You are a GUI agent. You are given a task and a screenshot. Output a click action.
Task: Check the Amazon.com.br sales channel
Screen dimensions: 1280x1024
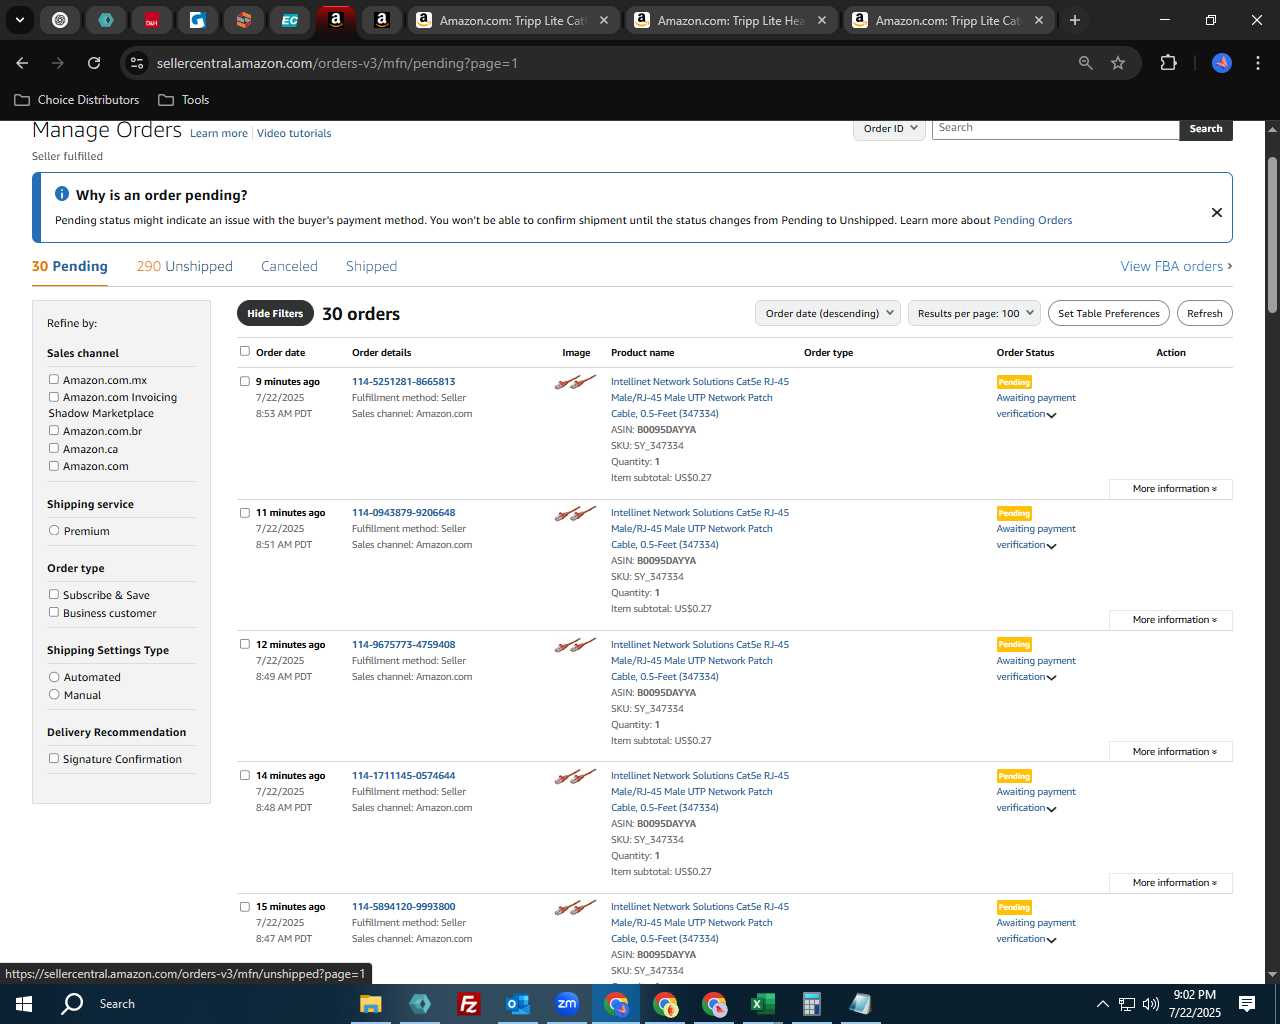click(54, 430)
